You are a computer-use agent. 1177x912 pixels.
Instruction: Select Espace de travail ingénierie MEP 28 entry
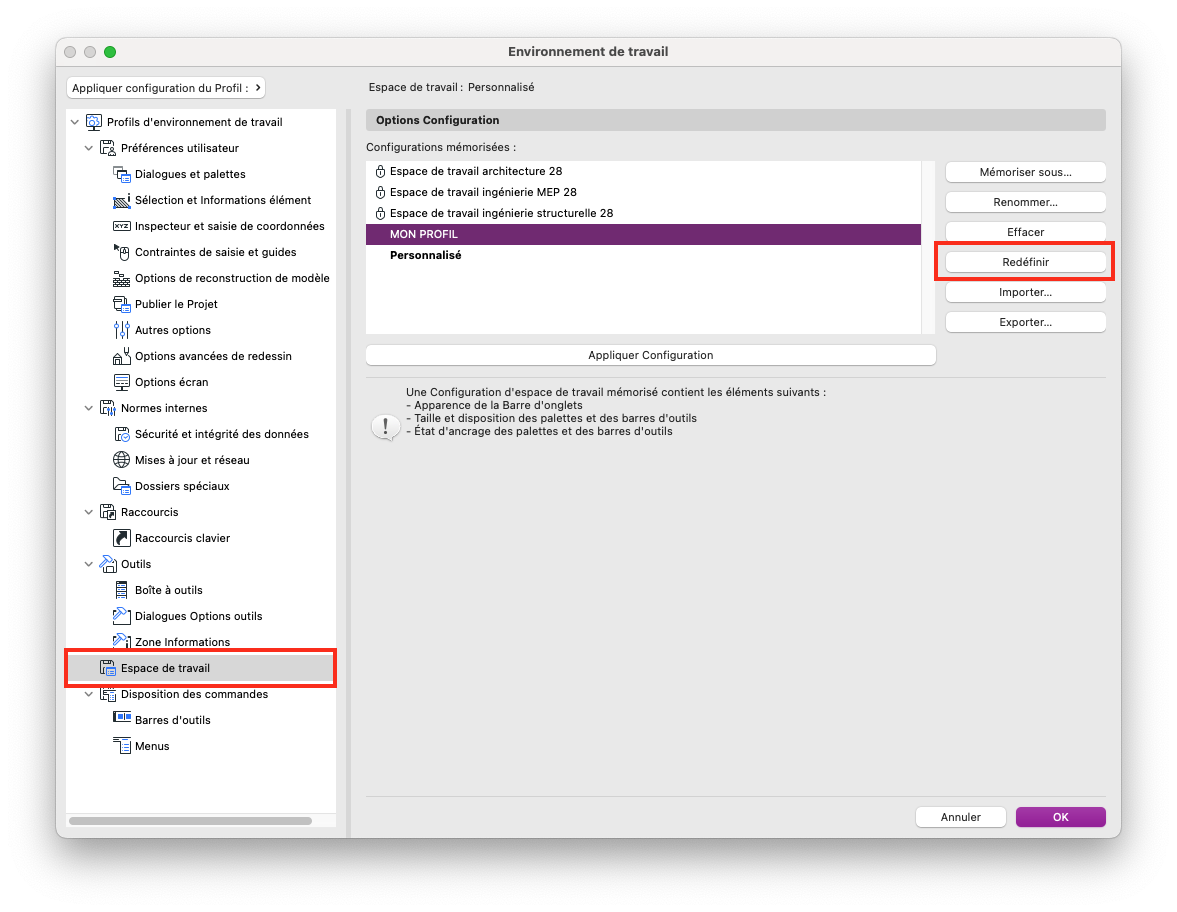(643, 192)
